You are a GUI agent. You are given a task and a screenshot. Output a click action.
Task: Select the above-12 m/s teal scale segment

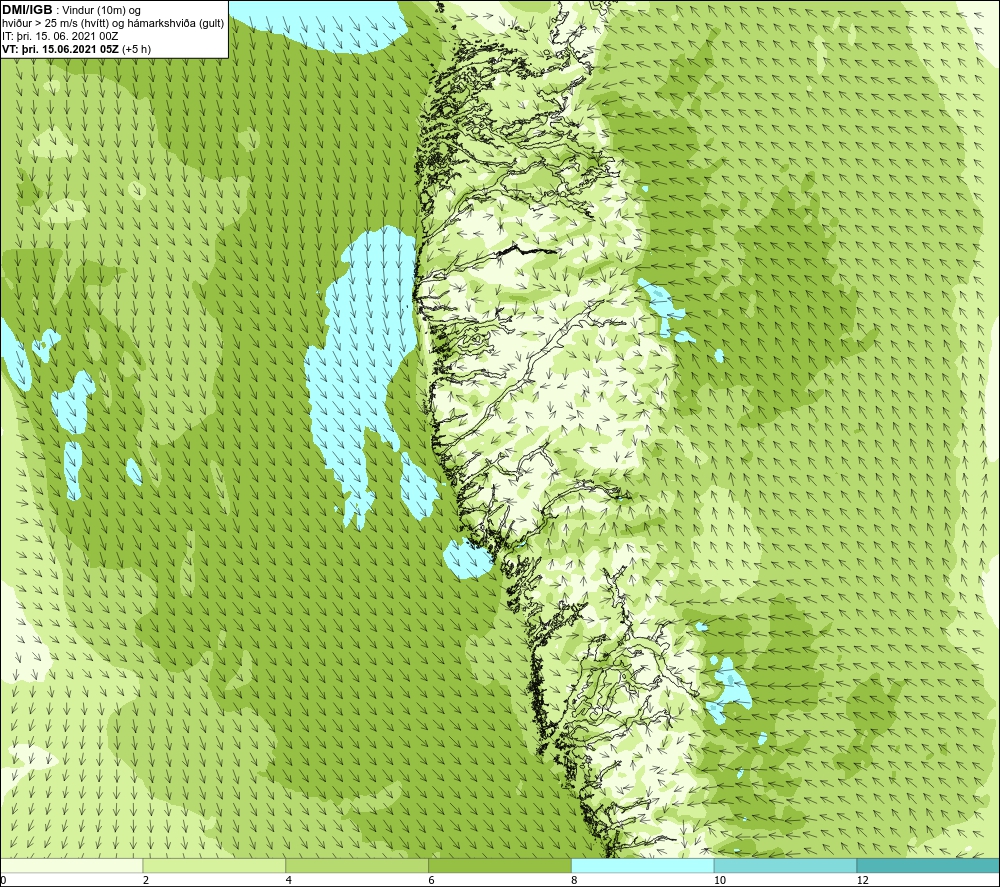[929, 865]
